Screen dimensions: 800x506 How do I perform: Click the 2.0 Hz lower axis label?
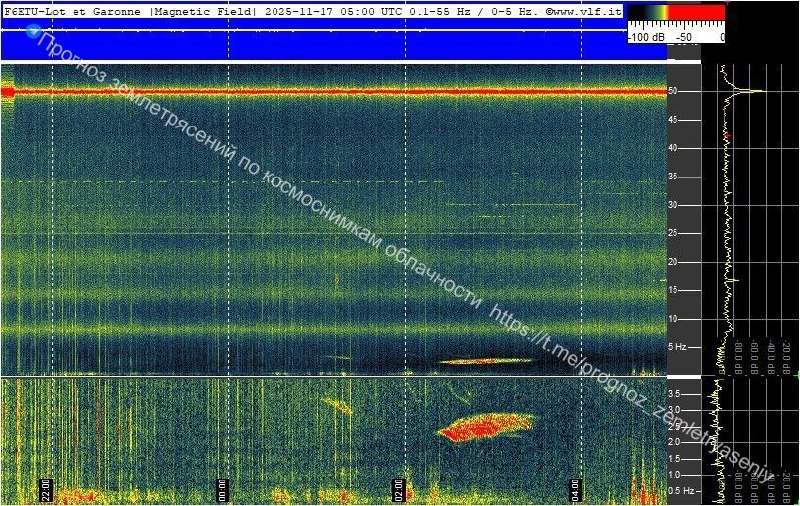pos(674,442)
